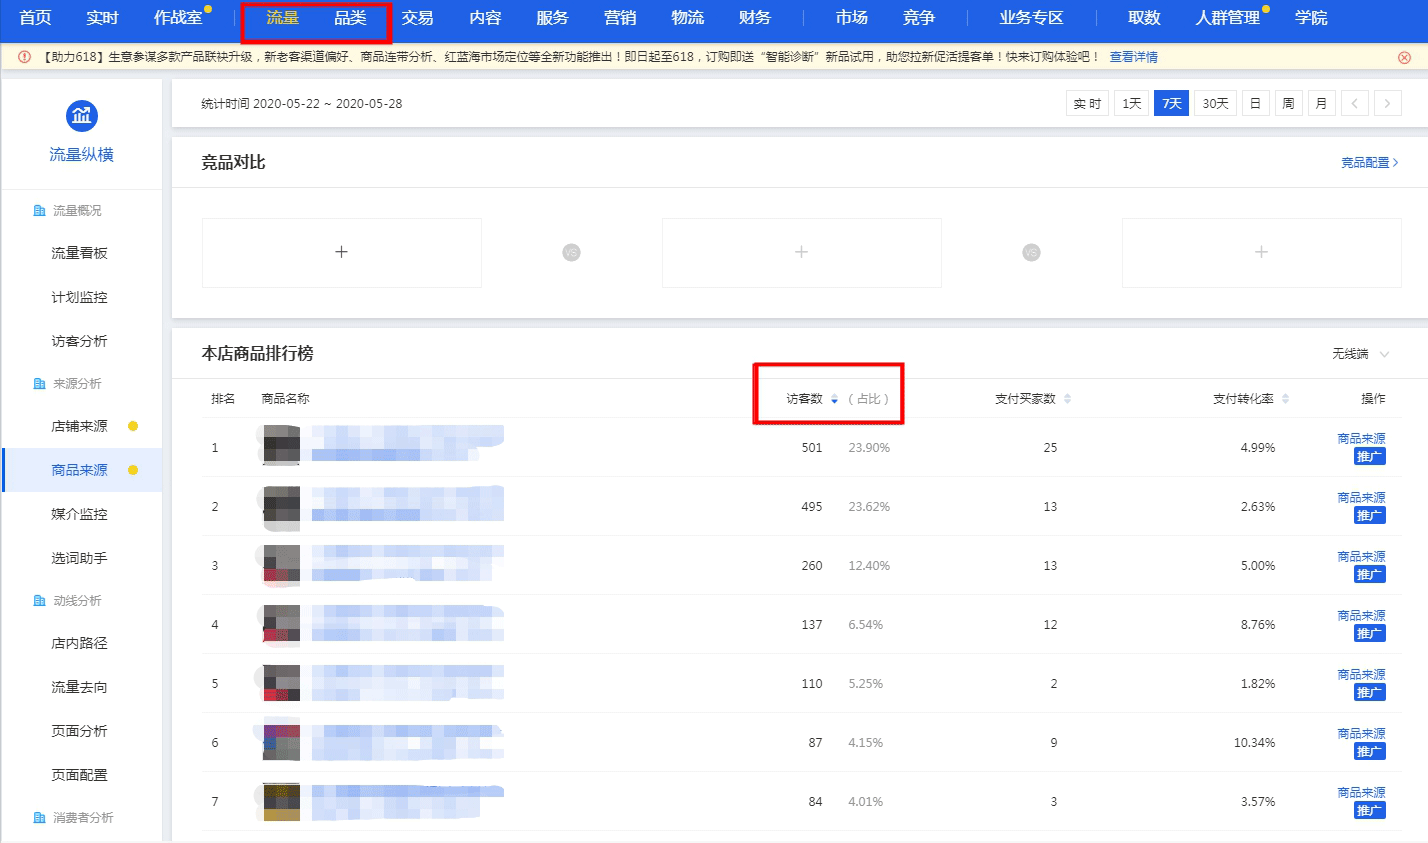Click 查看详情 link in banner

pyautogui.click(x=1133, y=57)
